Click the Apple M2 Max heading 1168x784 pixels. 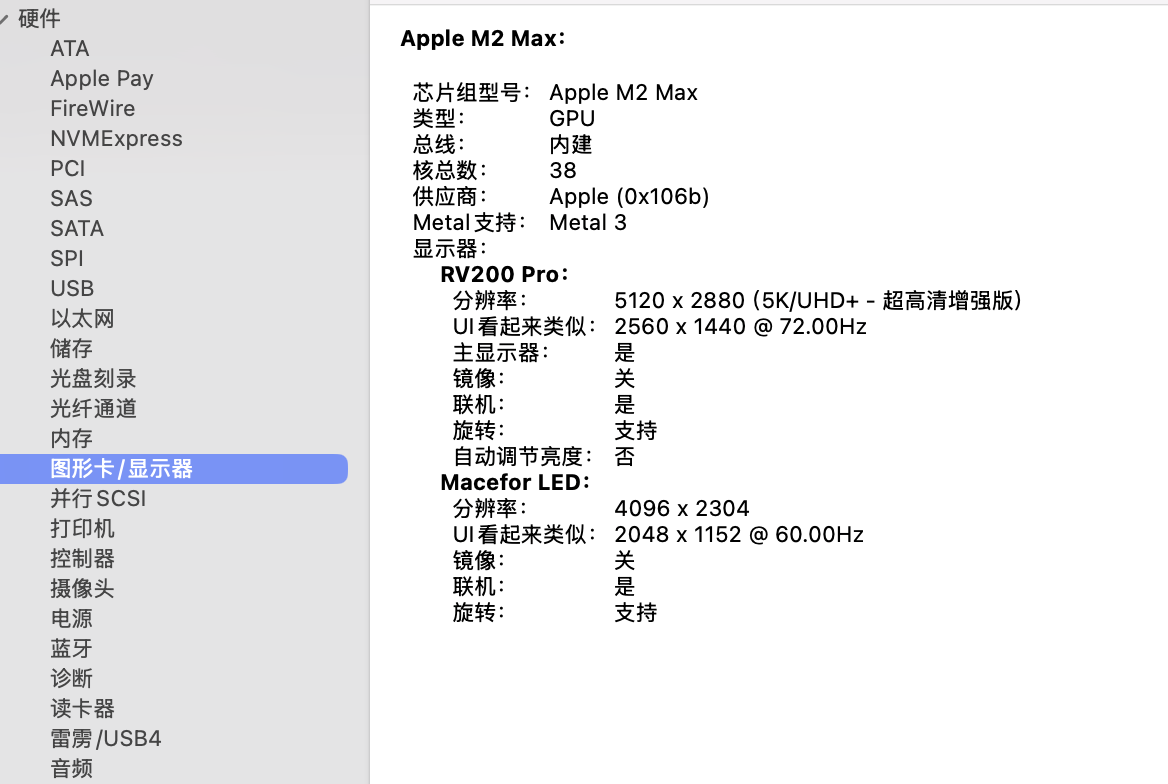point(483,39)
